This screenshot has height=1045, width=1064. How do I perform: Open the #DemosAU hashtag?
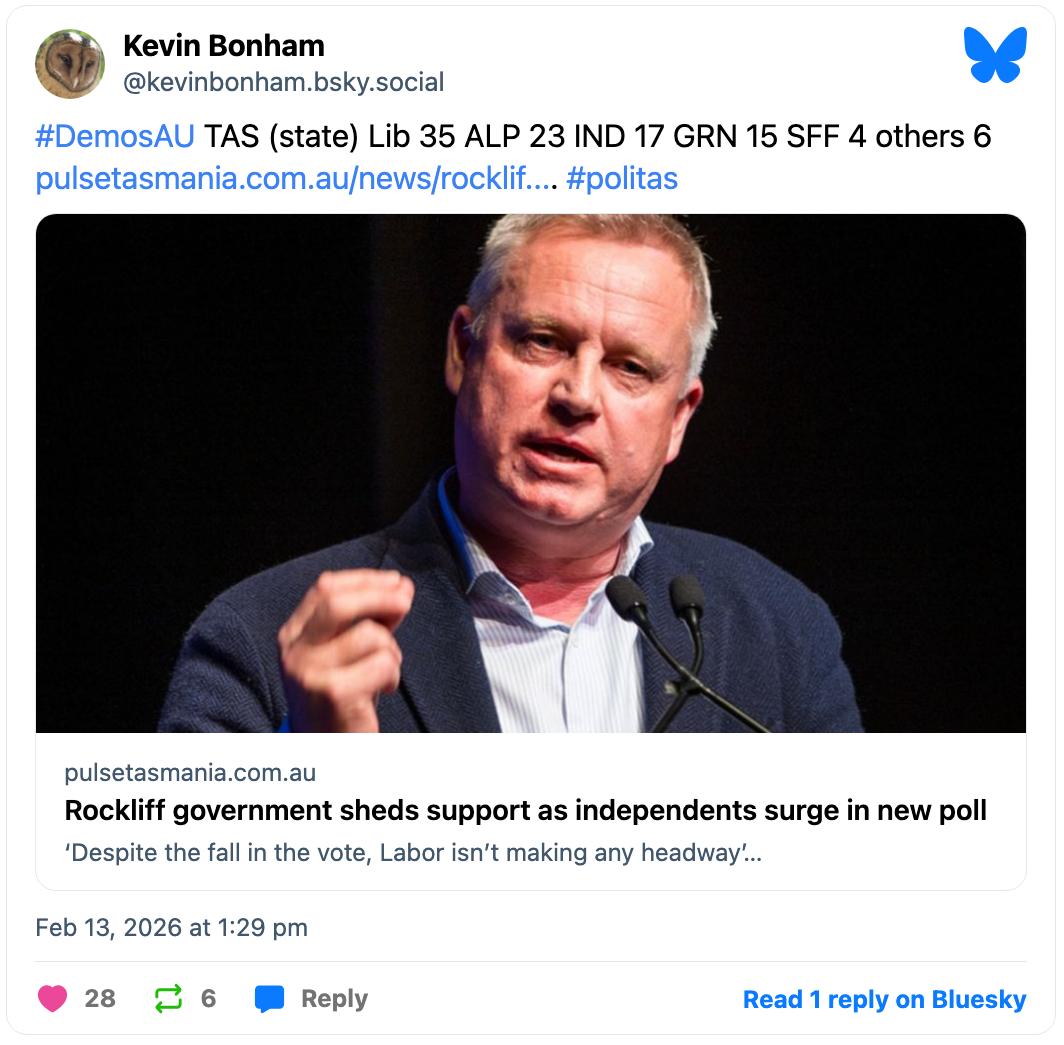click(x=114, y=137)
